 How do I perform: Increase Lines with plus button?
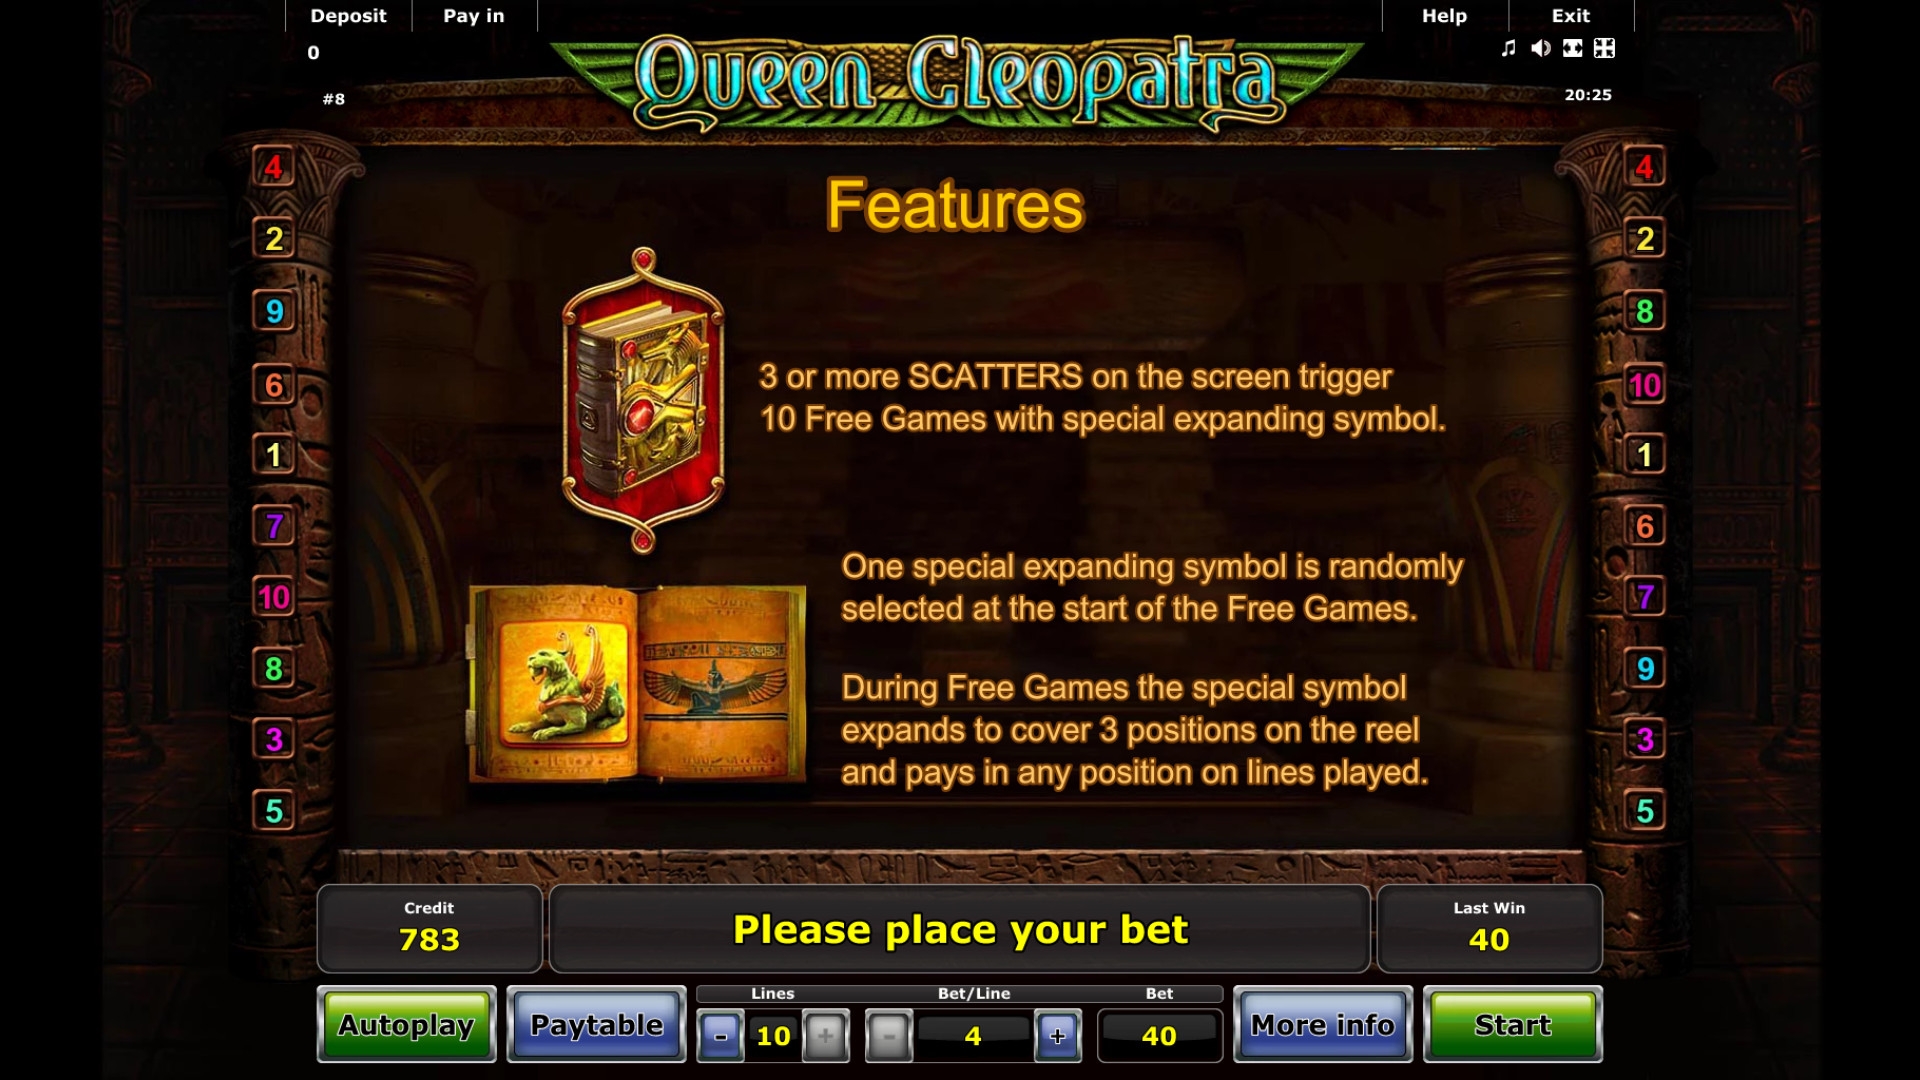825,1036
